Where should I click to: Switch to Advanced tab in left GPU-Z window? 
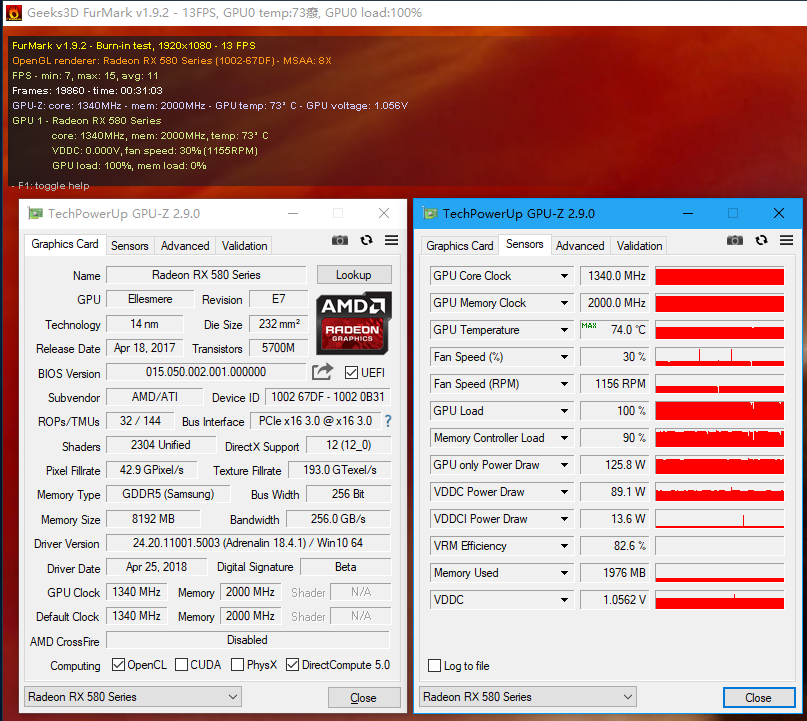click(x=185, y=246)
